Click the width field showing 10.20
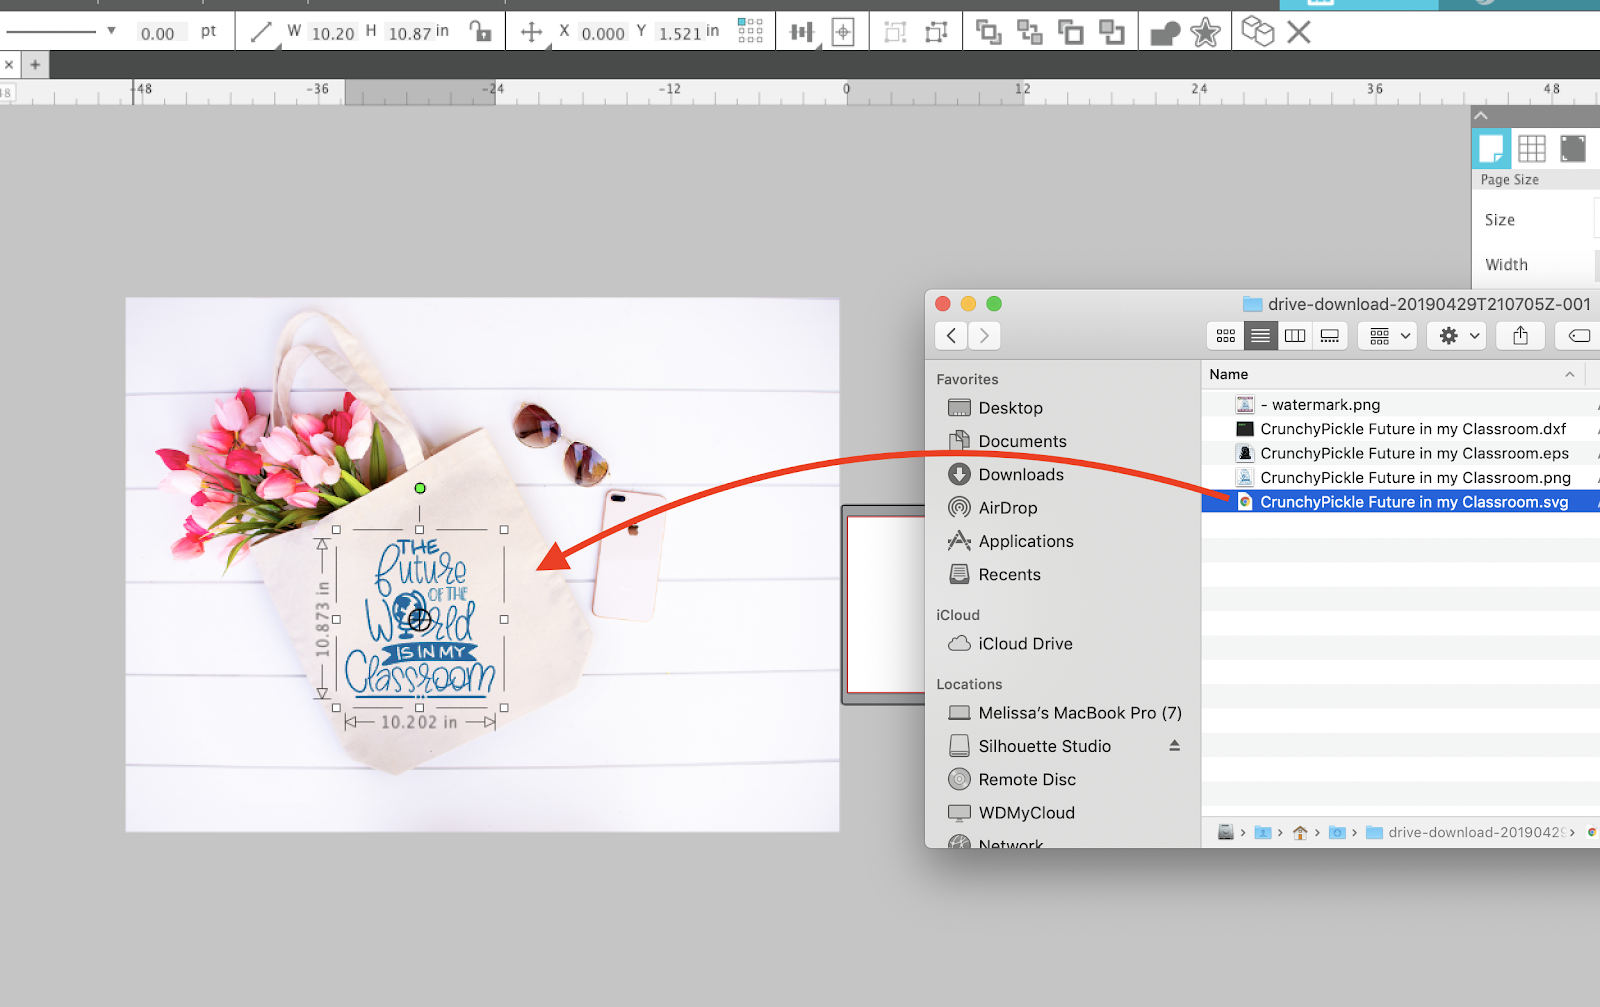This screenshot has width=1600, height=1007. pyautogui.click(x=333, y=33)
